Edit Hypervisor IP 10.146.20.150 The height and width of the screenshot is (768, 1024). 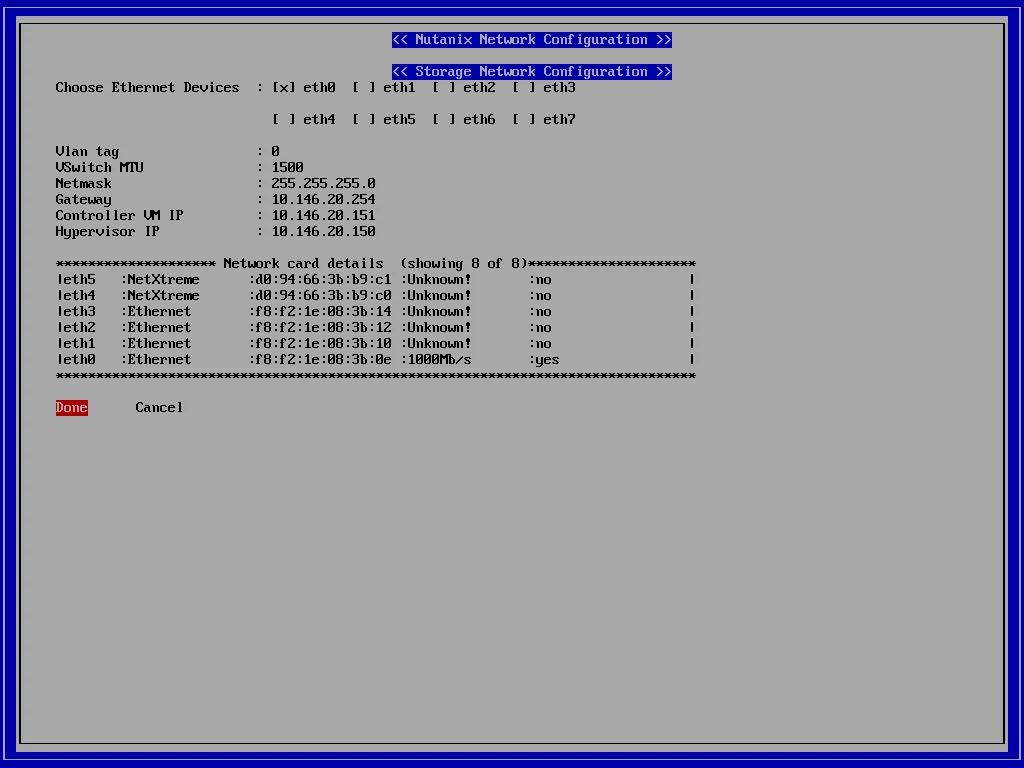(x=324, y=231)
